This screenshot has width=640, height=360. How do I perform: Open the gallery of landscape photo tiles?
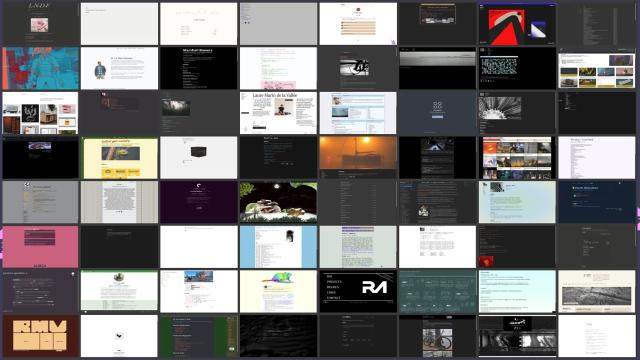597,68
